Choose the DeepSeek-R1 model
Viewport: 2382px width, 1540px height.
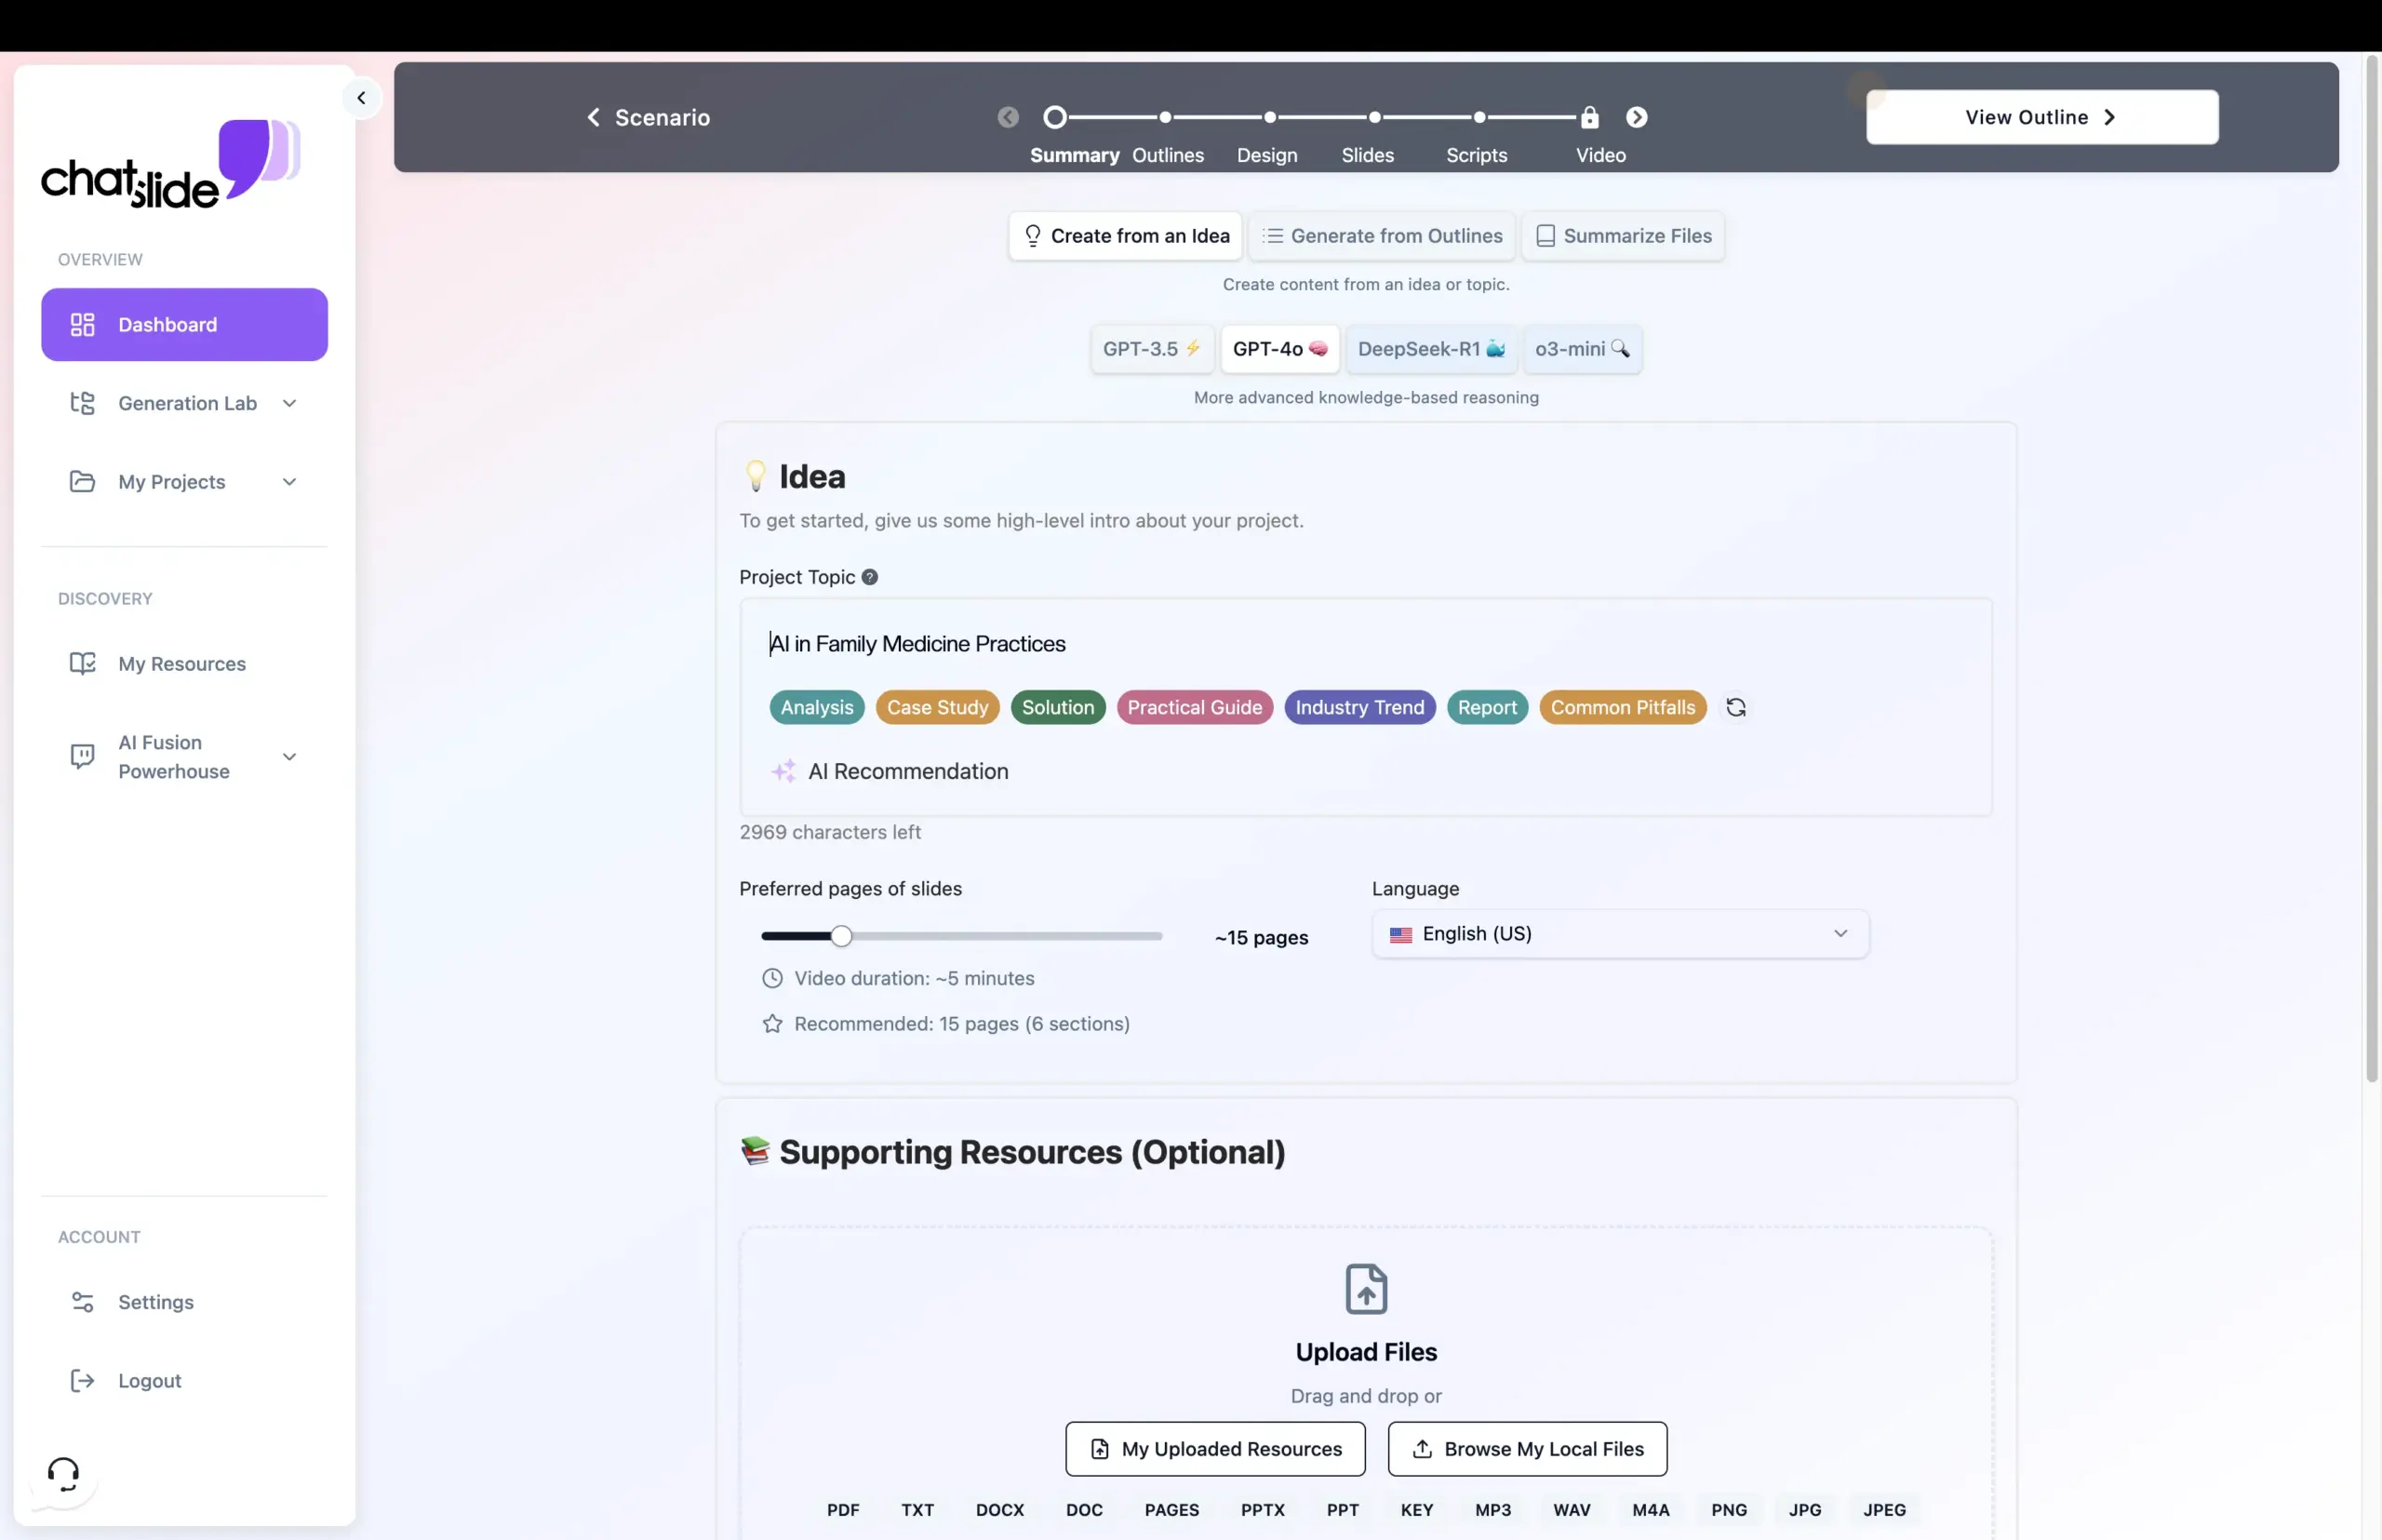pos(1431,349)
